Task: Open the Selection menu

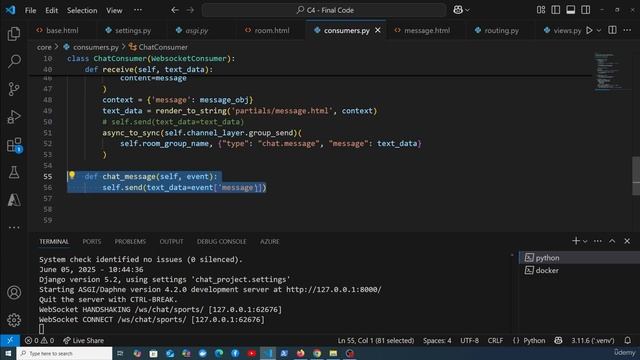Action: (x=82, y=10)
